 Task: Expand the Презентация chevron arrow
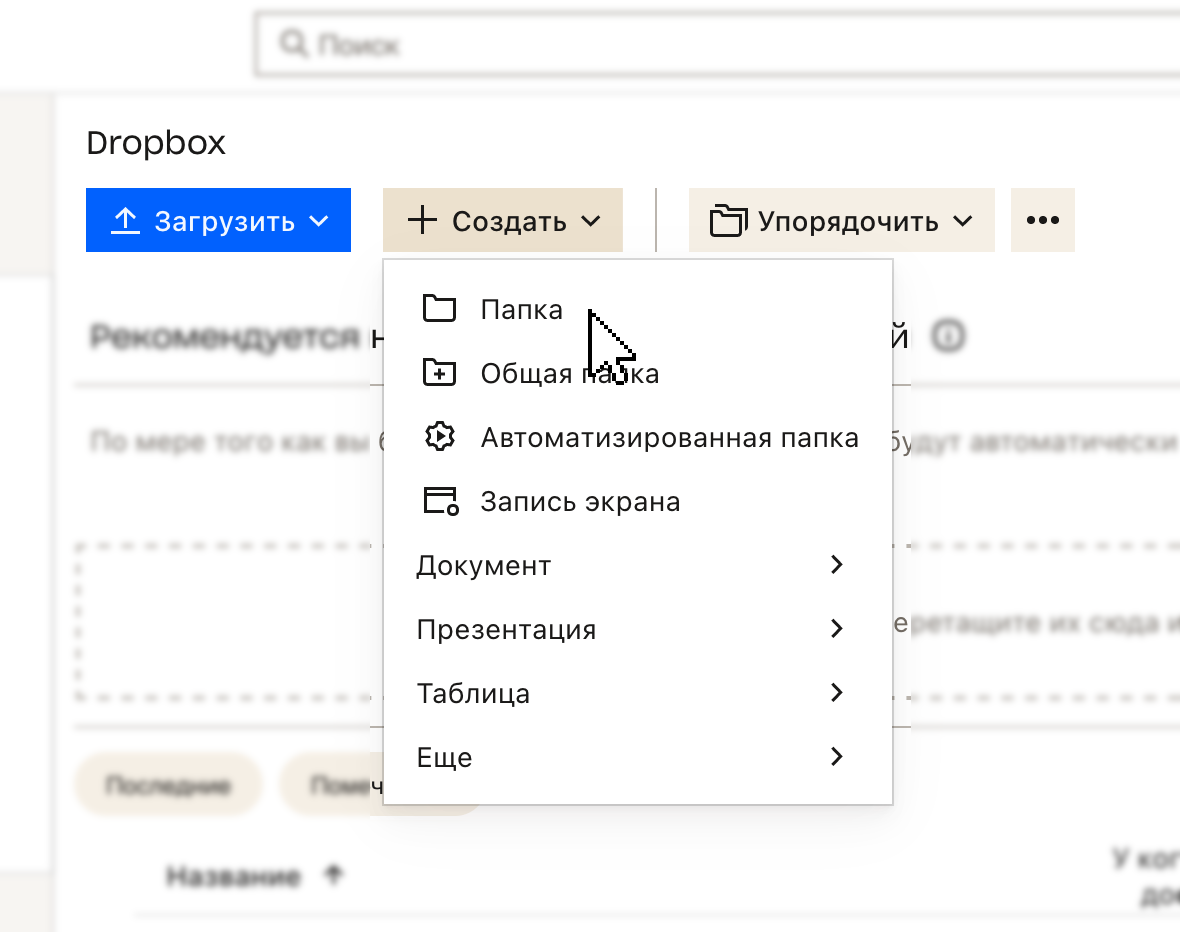tap(836, 629)
